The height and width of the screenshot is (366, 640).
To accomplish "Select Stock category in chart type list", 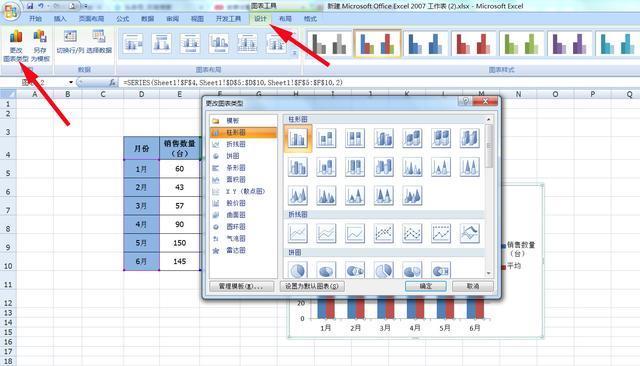I will tap(243, 203).
